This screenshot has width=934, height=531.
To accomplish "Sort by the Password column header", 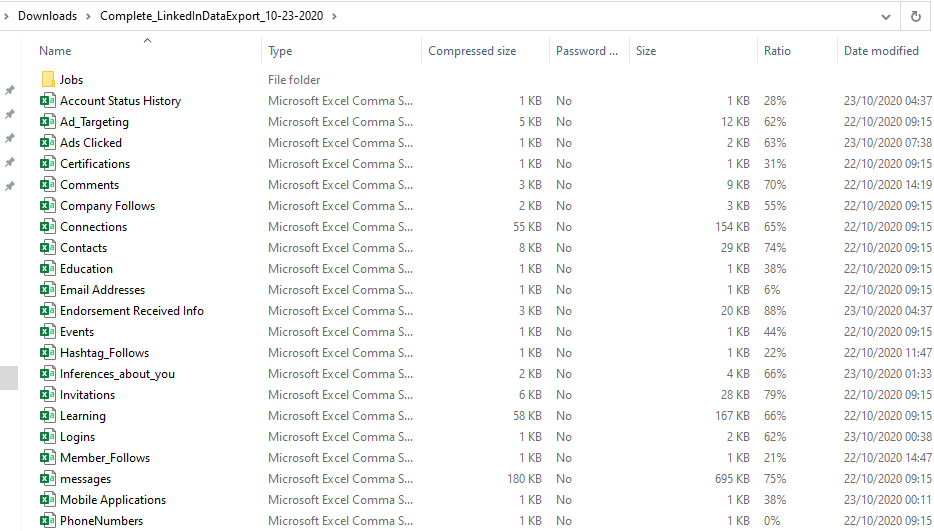I will click(587, 51).
